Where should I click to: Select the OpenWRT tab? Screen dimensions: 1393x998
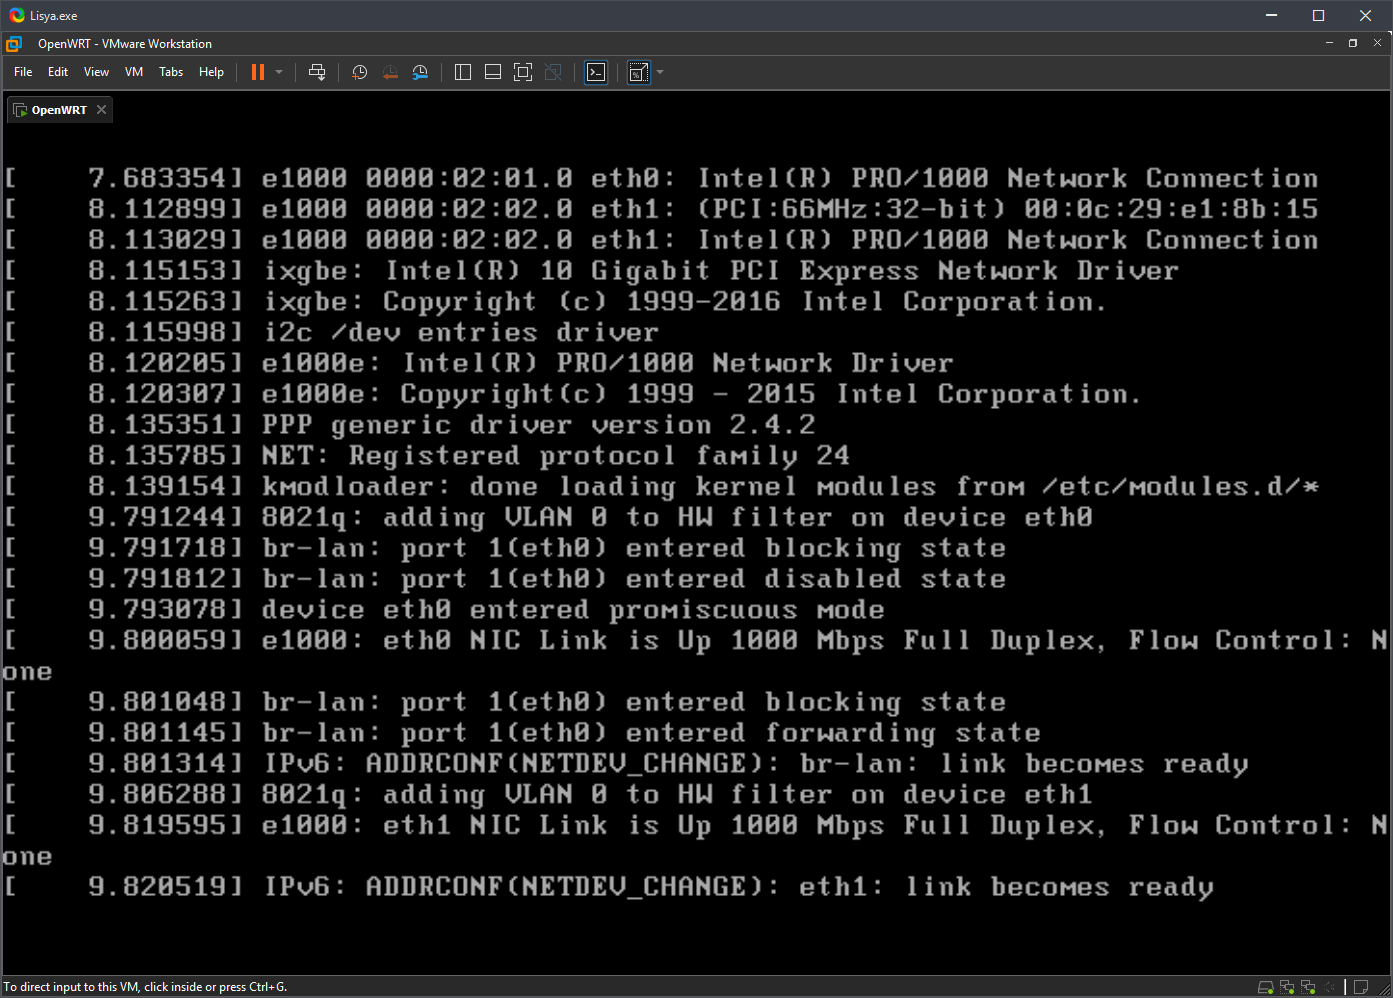tap(59, 110)
